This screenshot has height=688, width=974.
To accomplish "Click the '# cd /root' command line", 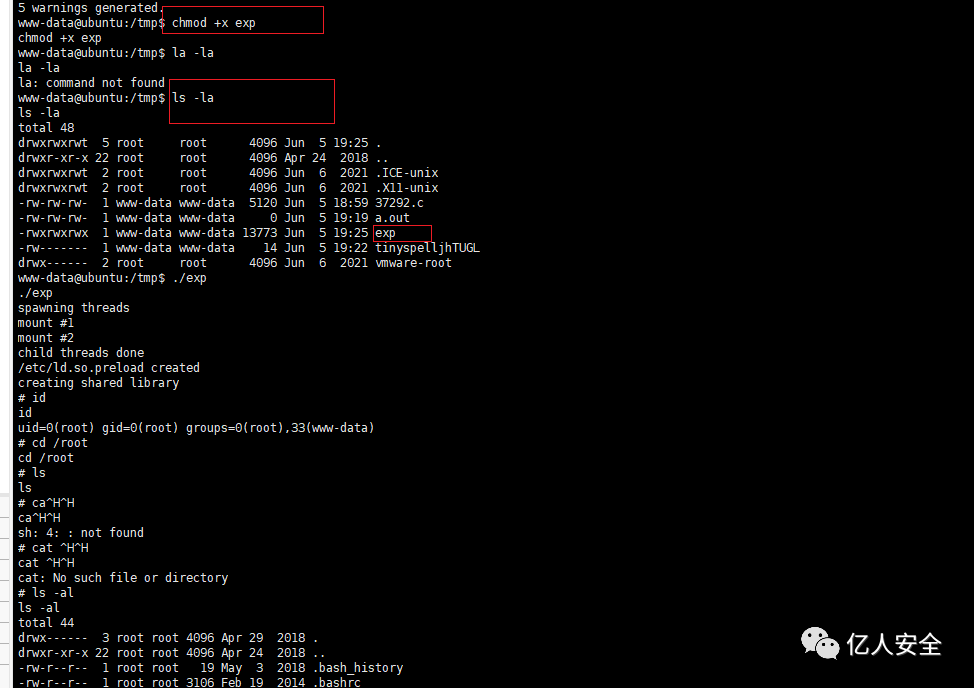I will 53,443.
